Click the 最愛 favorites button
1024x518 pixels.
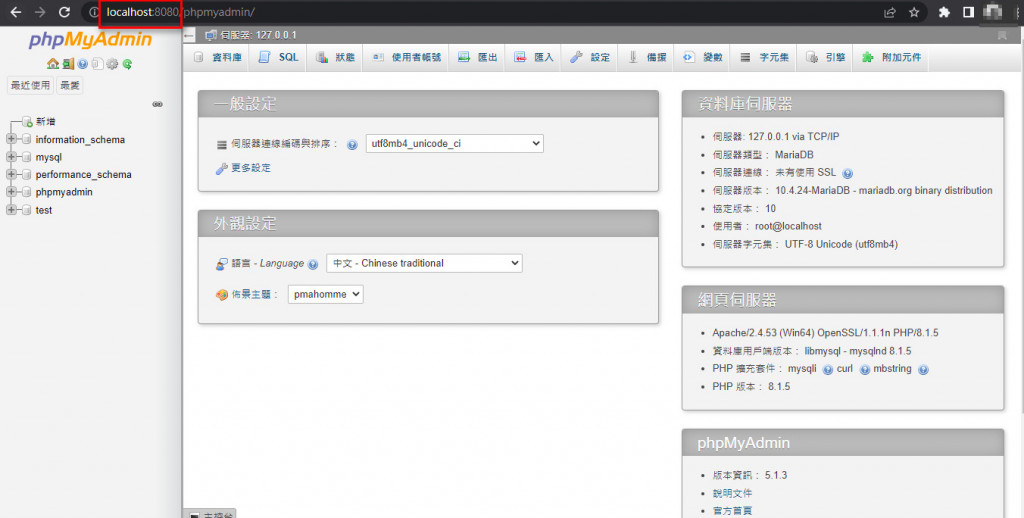click(70, 86)
